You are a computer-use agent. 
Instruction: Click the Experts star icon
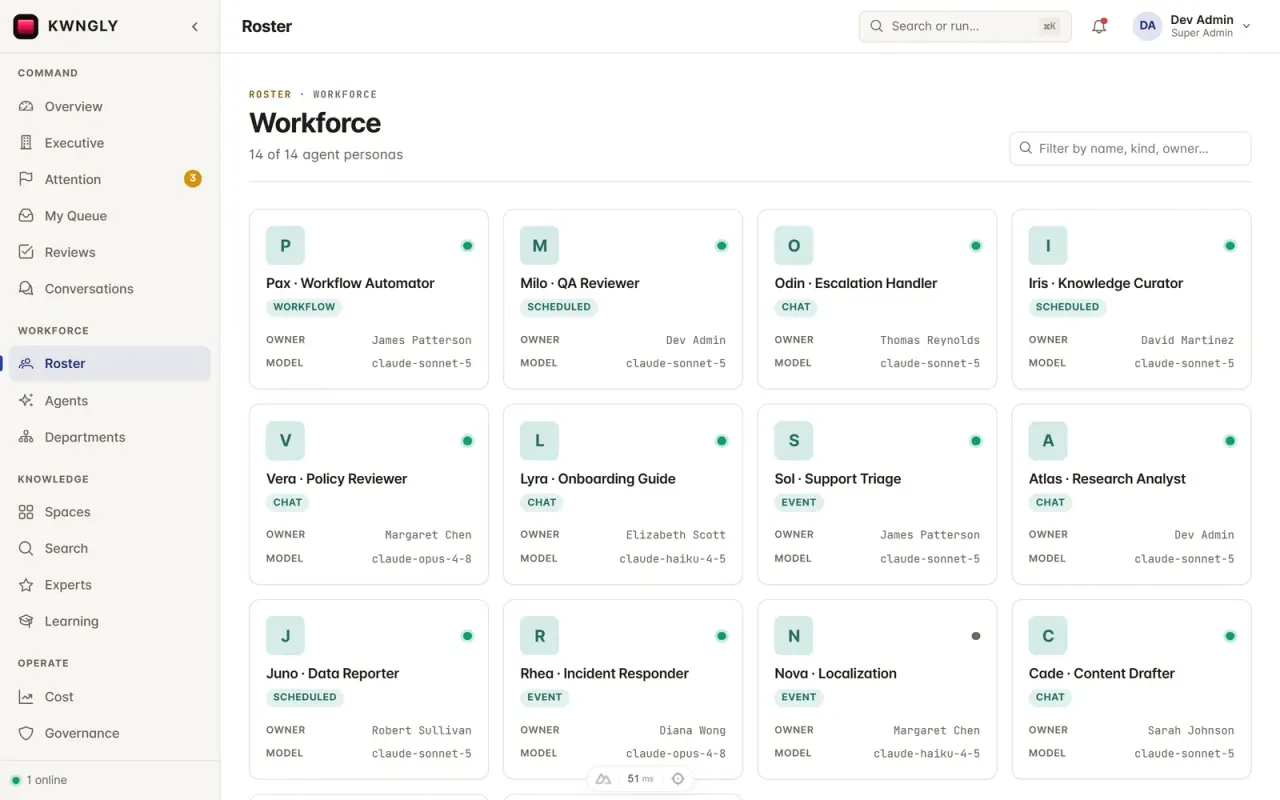pos(26,585)
